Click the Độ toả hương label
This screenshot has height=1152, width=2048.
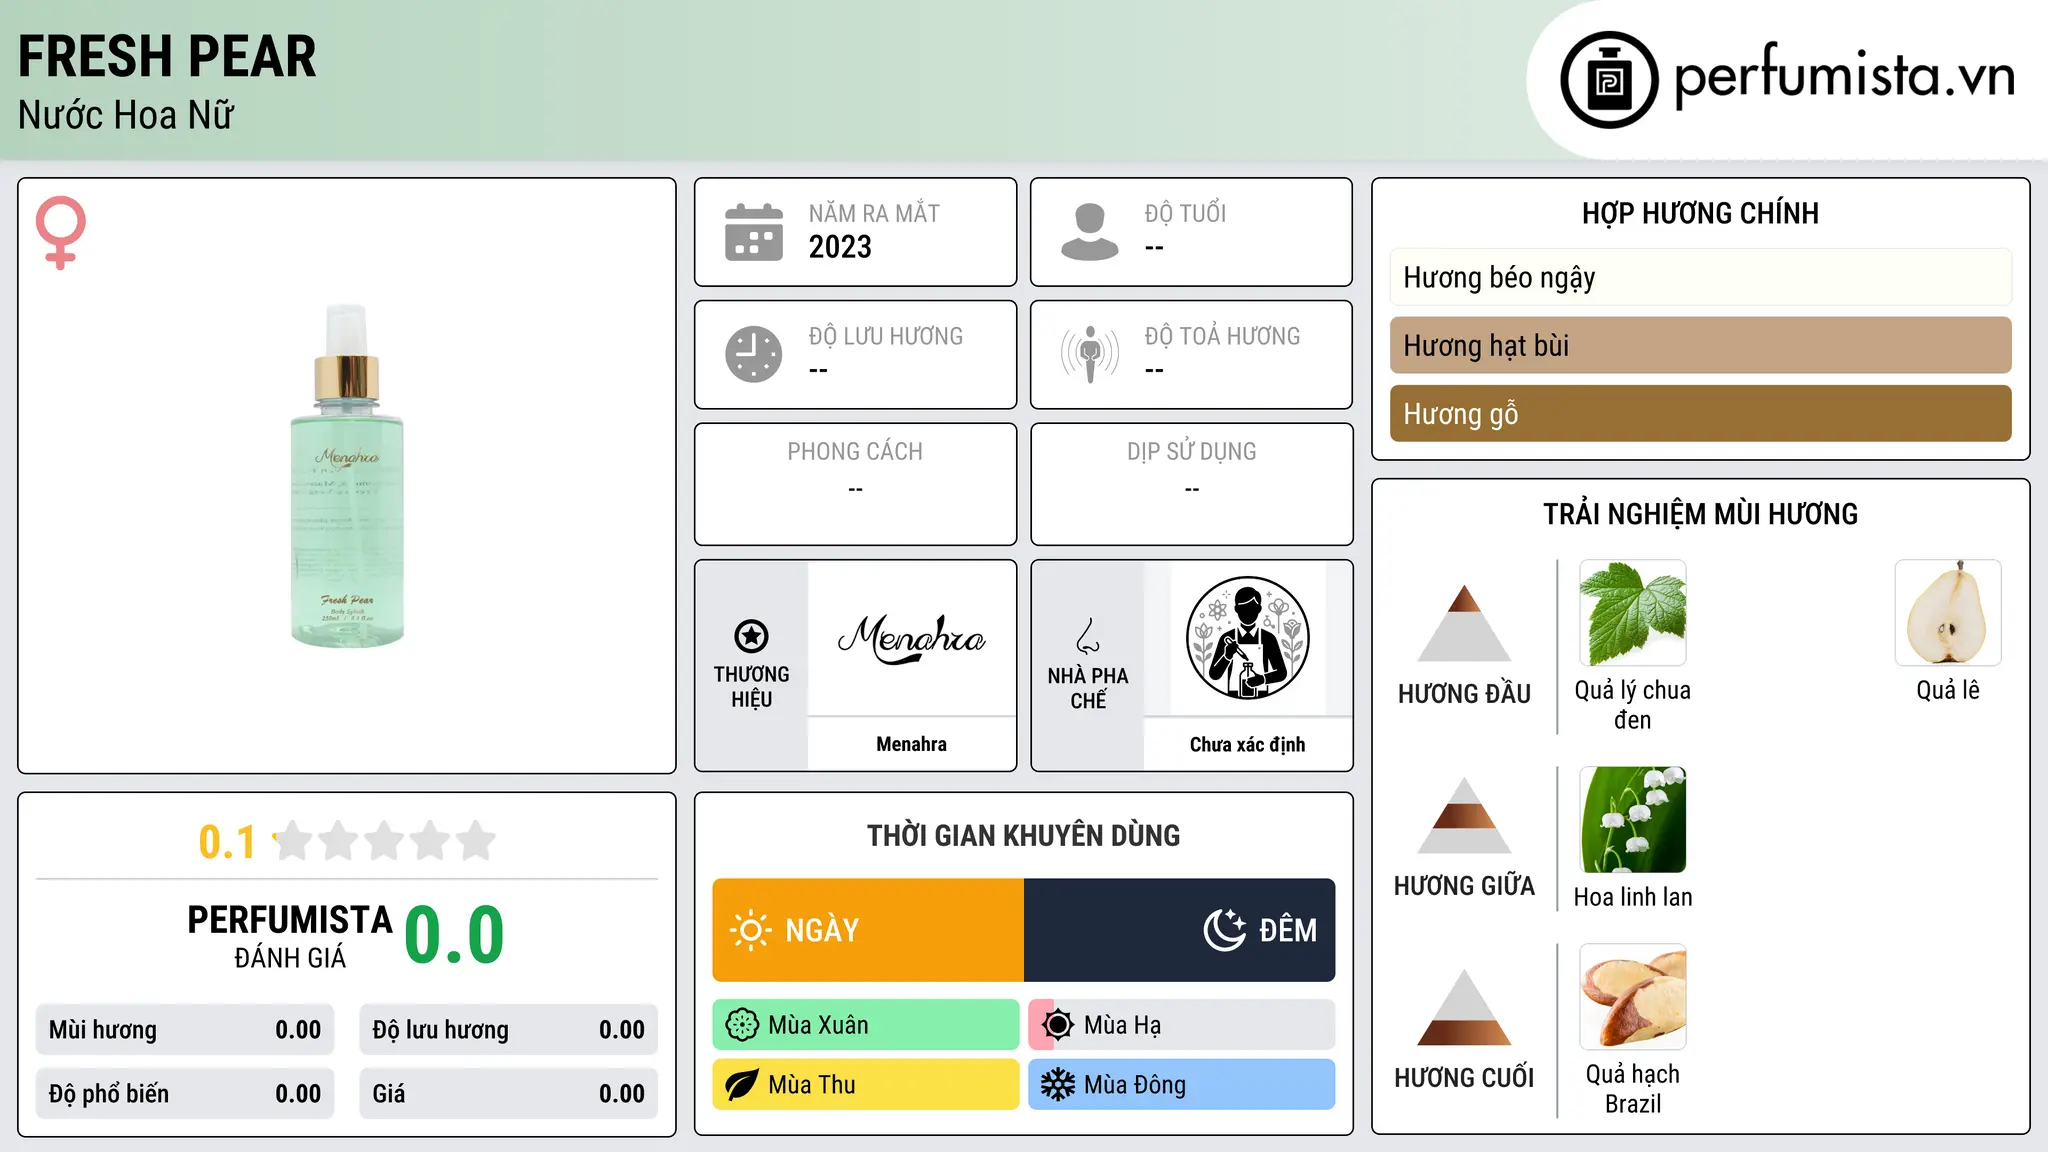(x=1222, y=336)
